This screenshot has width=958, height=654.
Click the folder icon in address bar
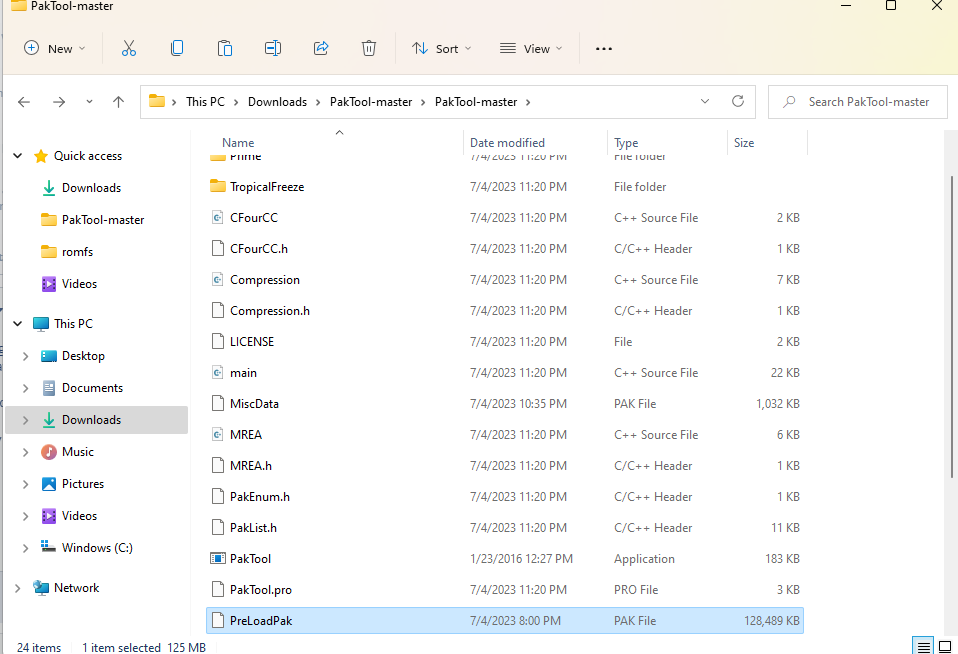coord(157,101)
